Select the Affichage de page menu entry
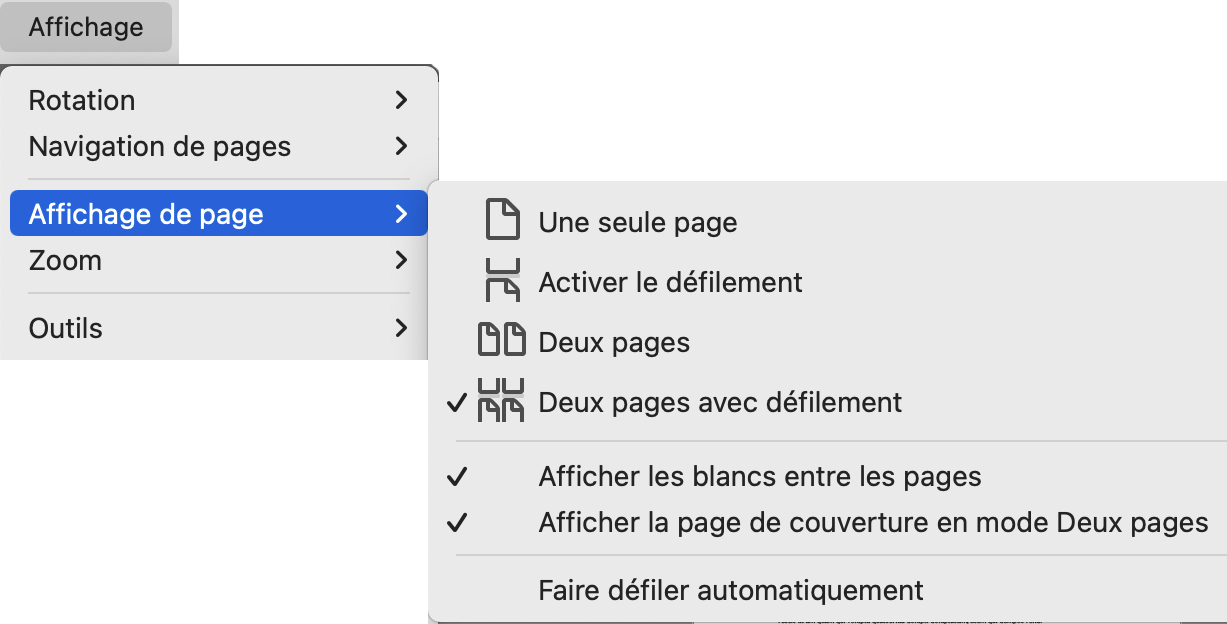The width and height of the screenshot is (1227, 624). [x=146, y=214]
